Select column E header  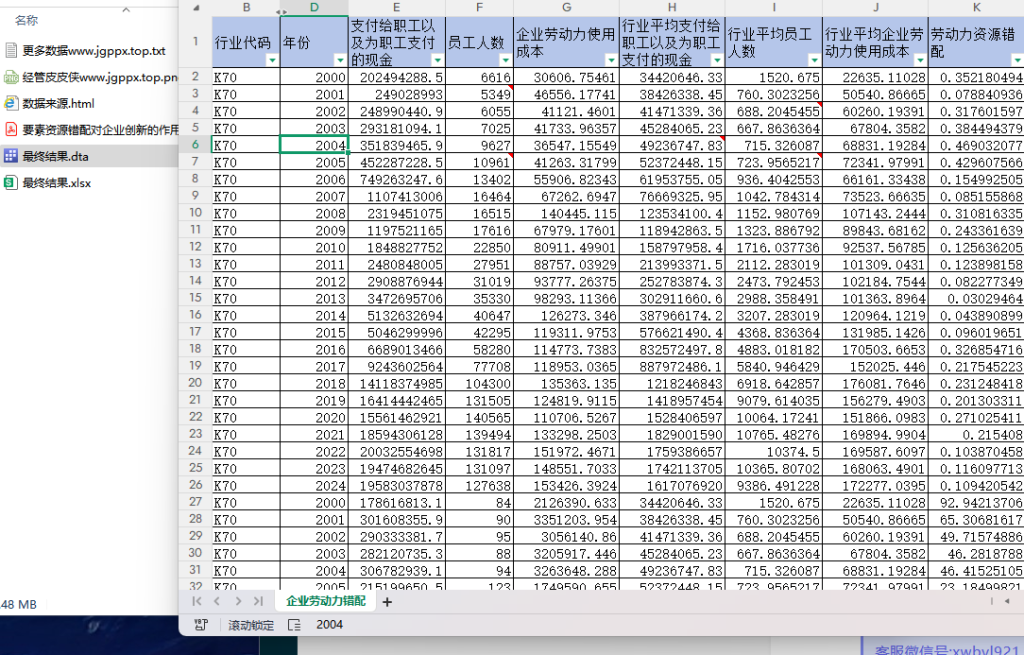[x=397, y=8]
